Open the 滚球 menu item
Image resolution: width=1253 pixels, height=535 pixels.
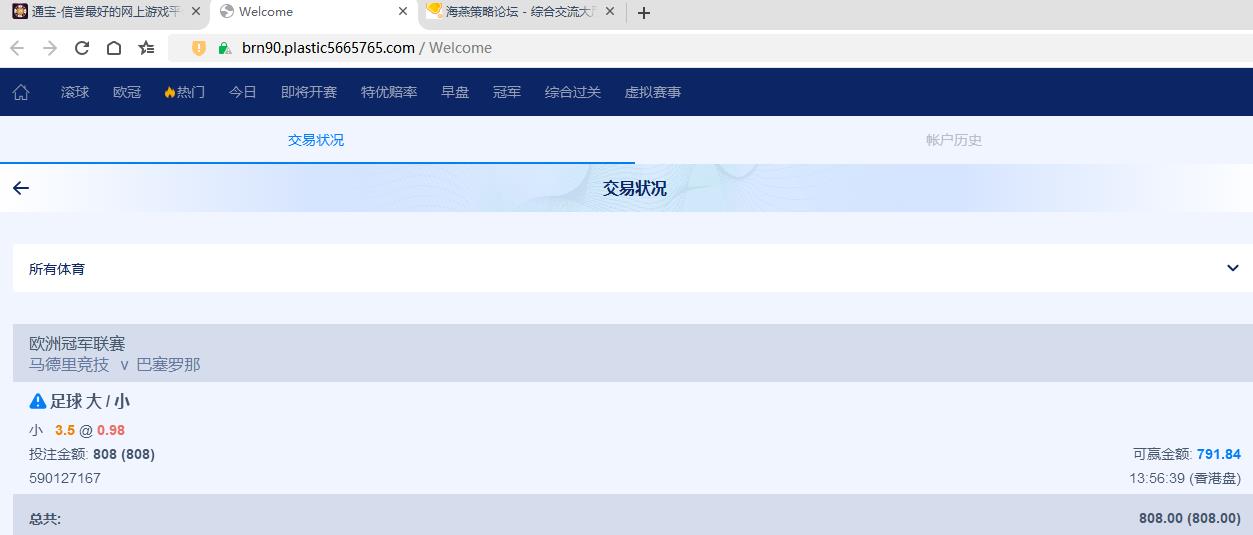coord(75,92)
